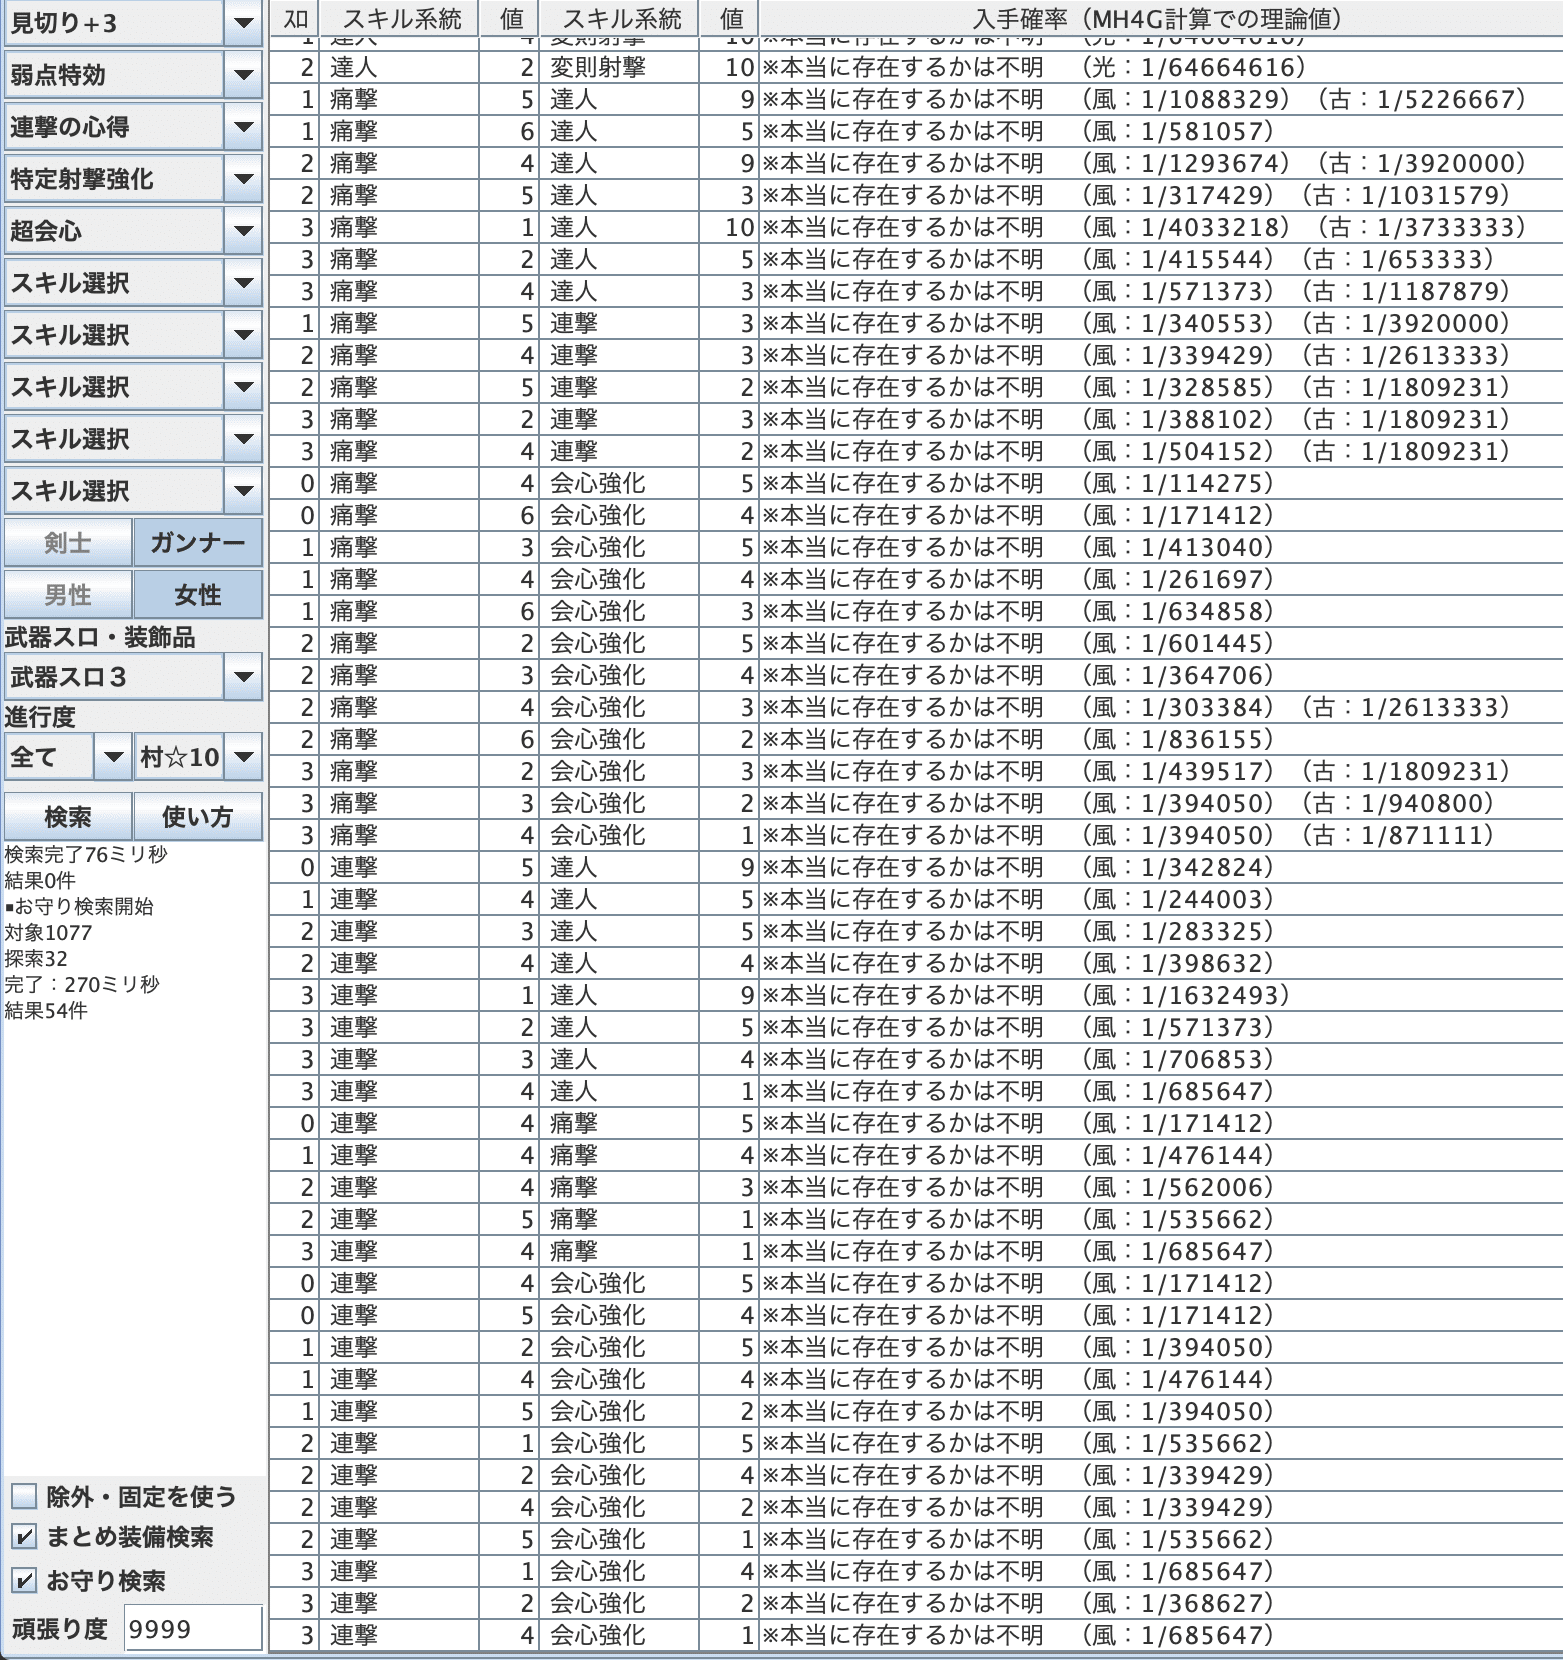Screen dimensions: 1563x1660
Task: Enable the 除外・固定を使う checkbox
Action: point(24,1497)
